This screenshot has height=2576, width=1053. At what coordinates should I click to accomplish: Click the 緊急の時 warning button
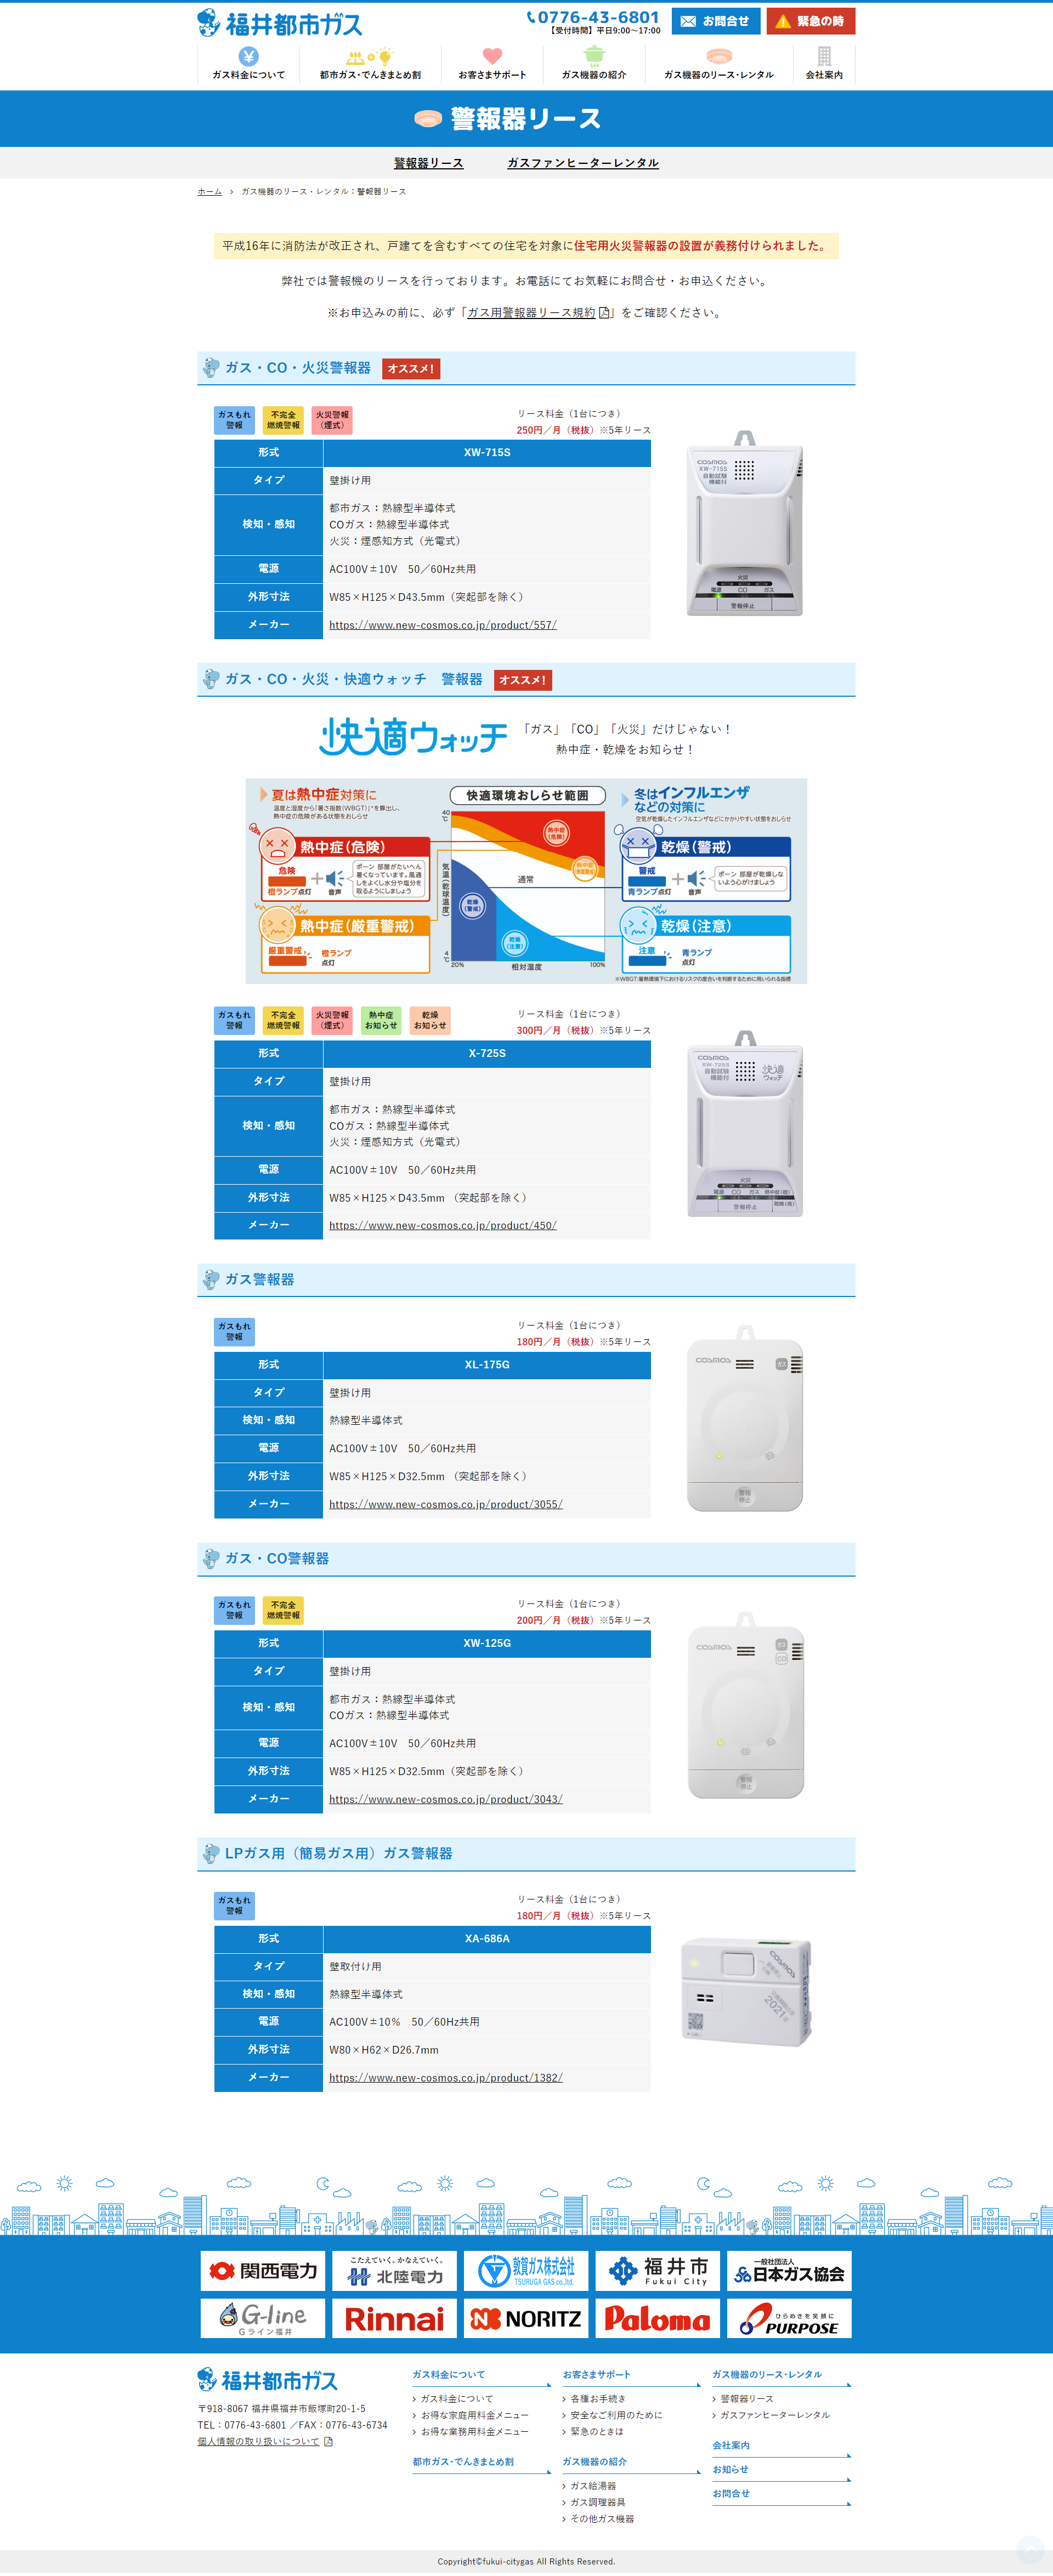811,21
